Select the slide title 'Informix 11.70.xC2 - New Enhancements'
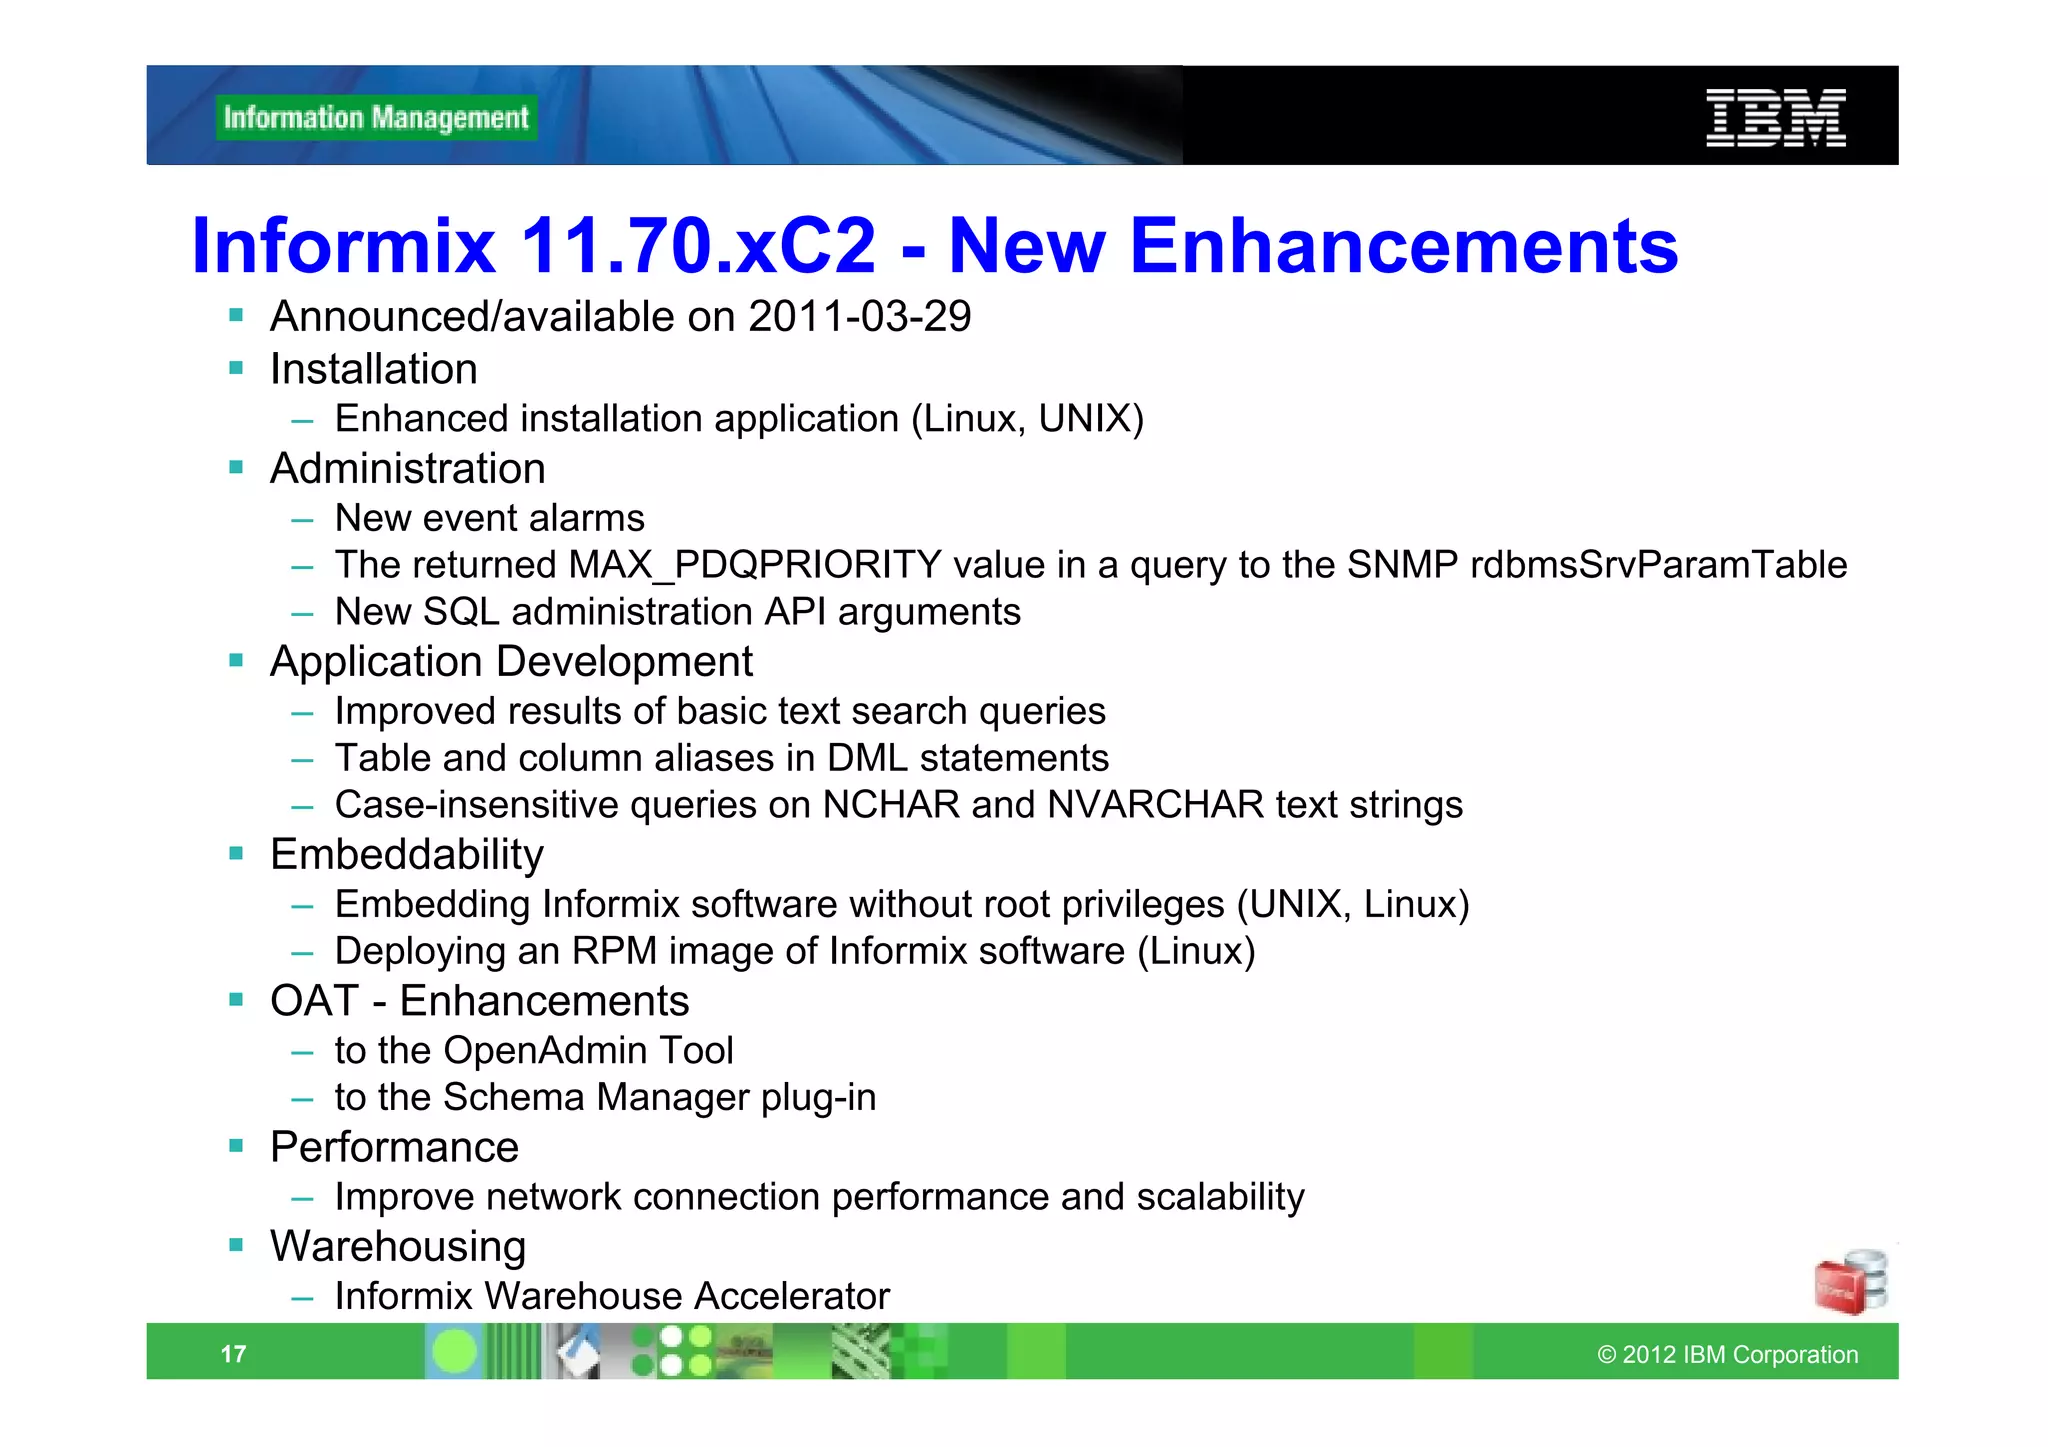Screen dimensions: 2048x1447 (x=934, y=245)
